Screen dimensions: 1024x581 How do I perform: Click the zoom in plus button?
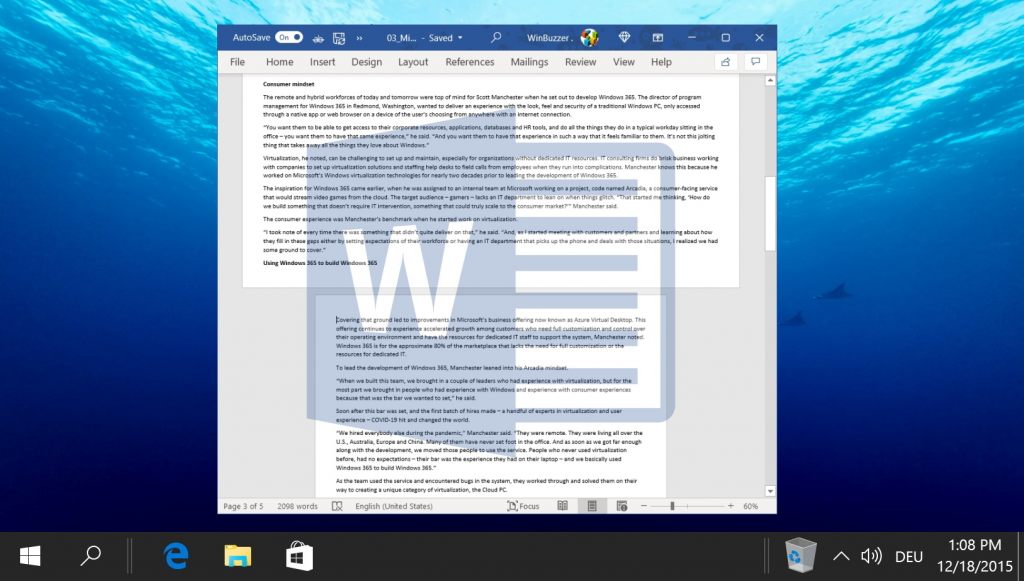730,506
